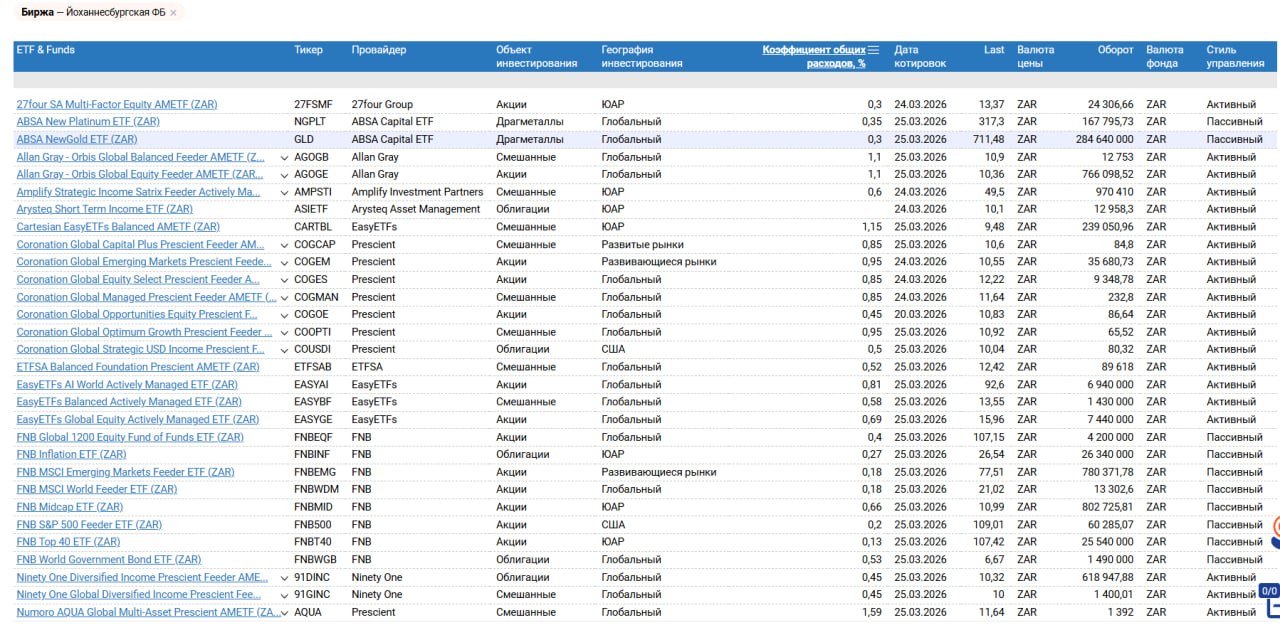Viewport: 1280px width, 630px height.
Task: Expand the Allan Gray Orbis Global Balanced Feeder row
Action: 284,157
